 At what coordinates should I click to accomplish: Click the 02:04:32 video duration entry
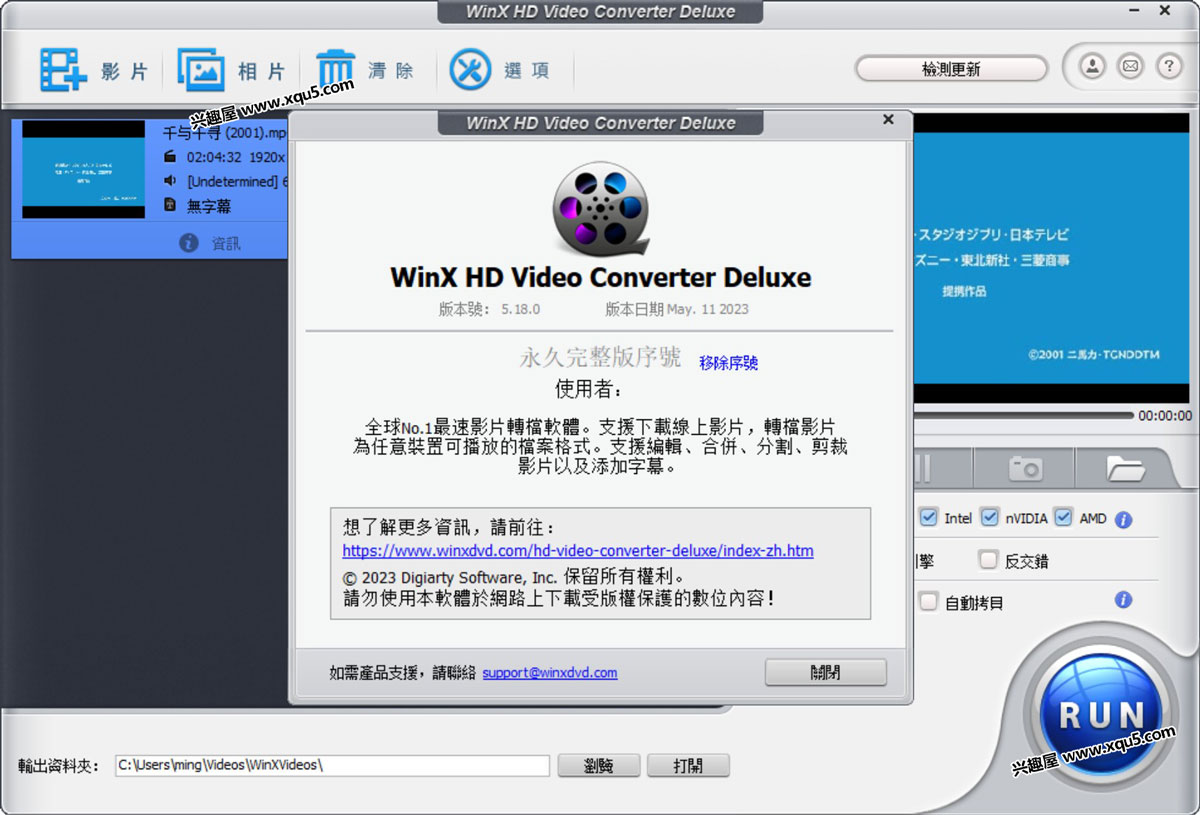(x=214, y=157)
